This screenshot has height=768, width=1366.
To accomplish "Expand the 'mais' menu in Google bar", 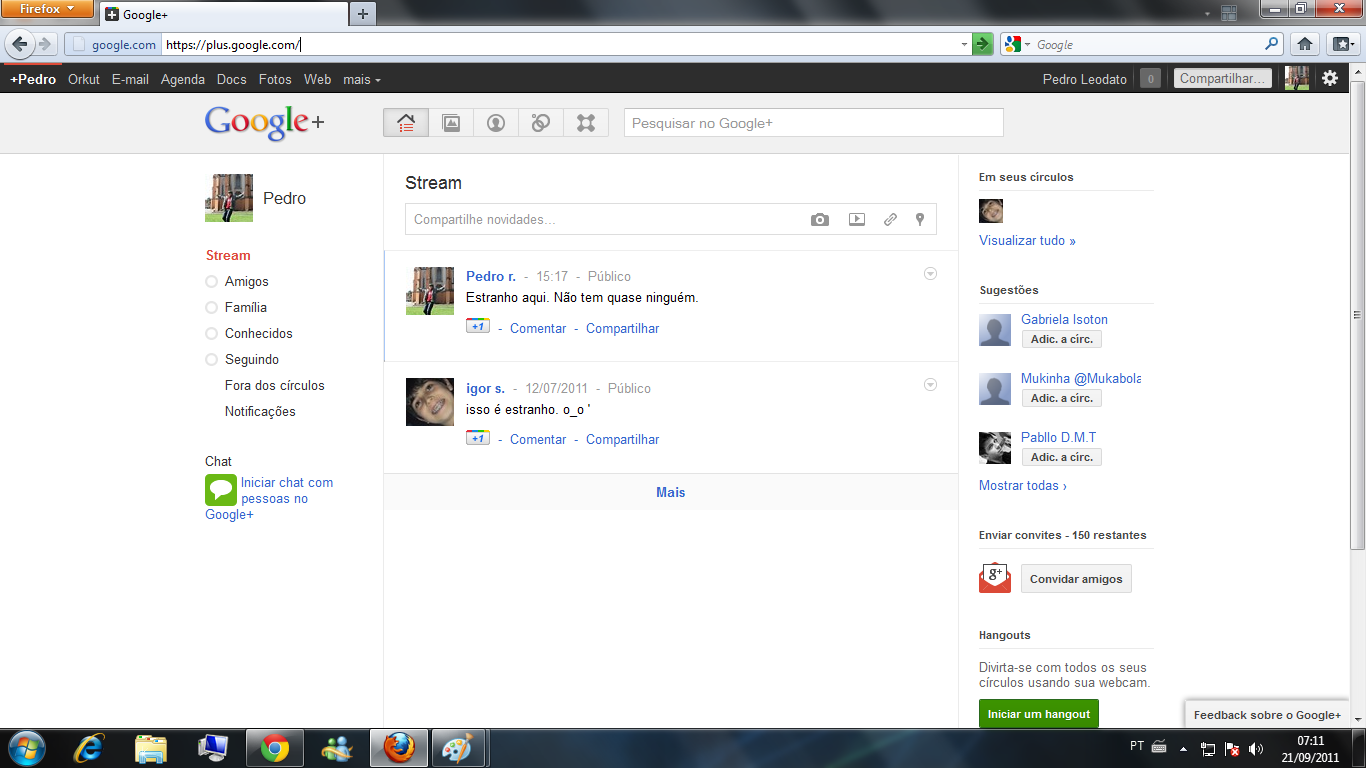I will pyautogui.click(x=361, y=79).
